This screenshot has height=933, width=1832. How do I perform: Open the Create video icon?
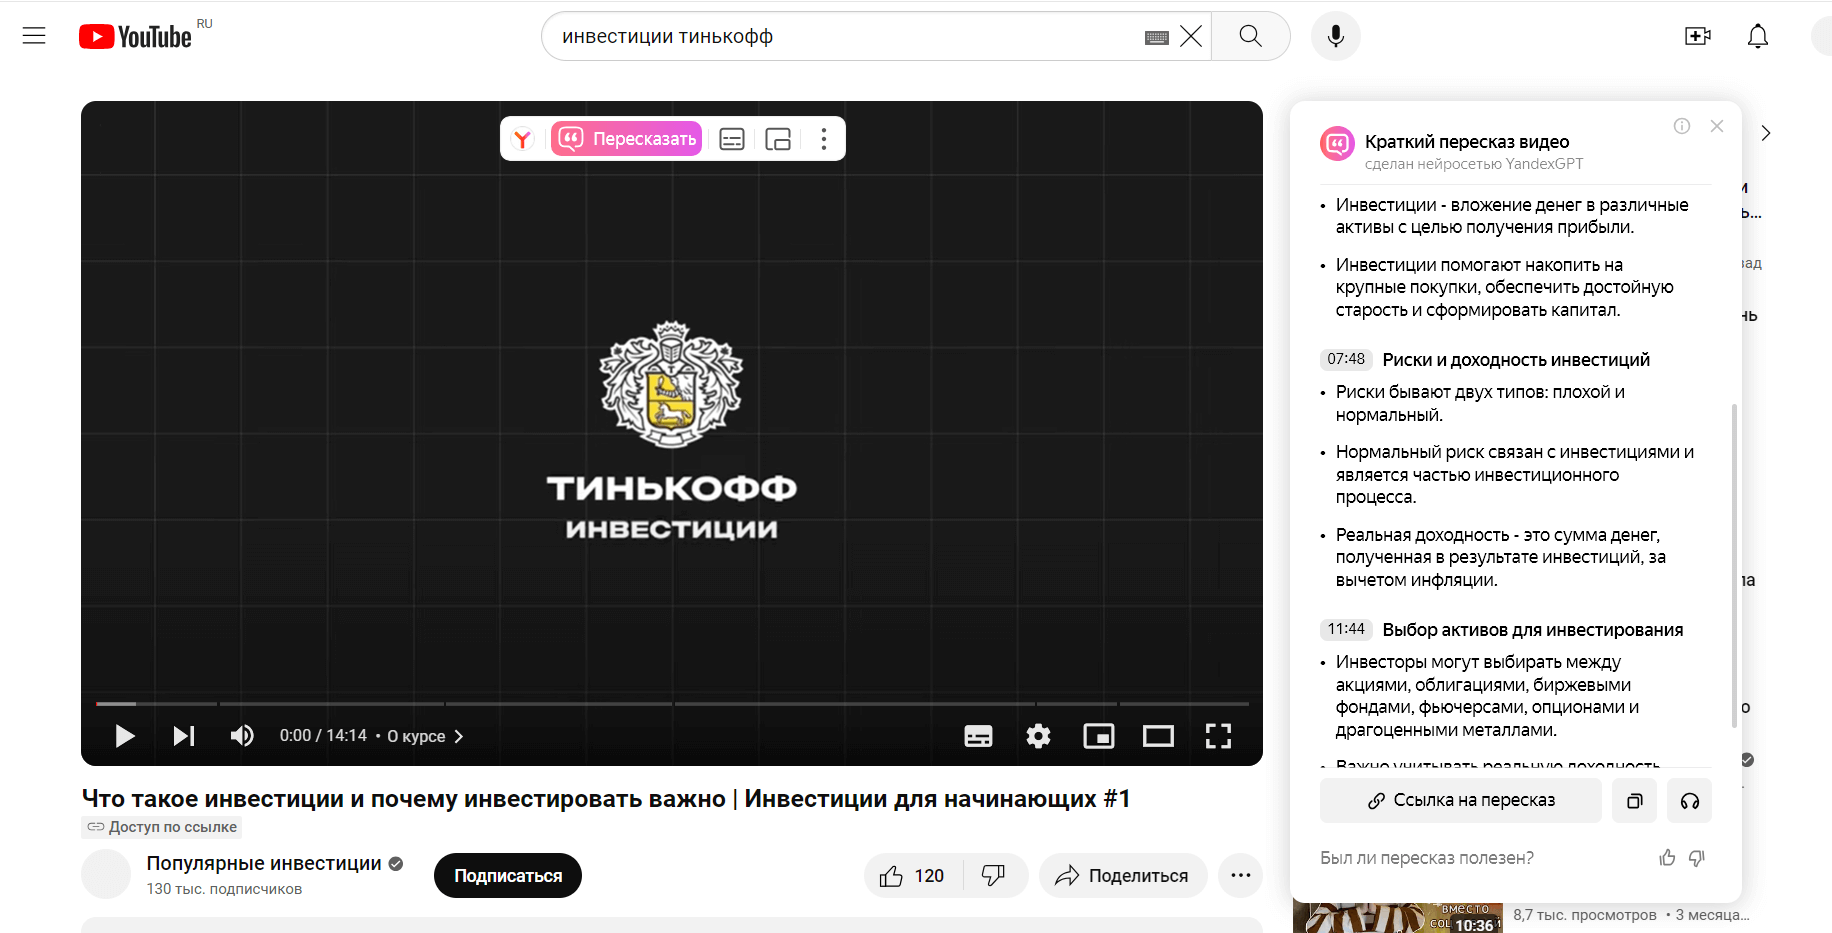tap(1697, 37)
